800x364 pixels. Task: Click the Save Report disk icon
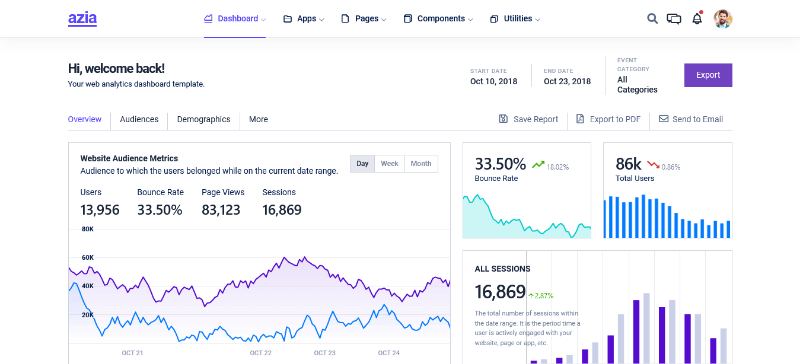pos(503,119)
